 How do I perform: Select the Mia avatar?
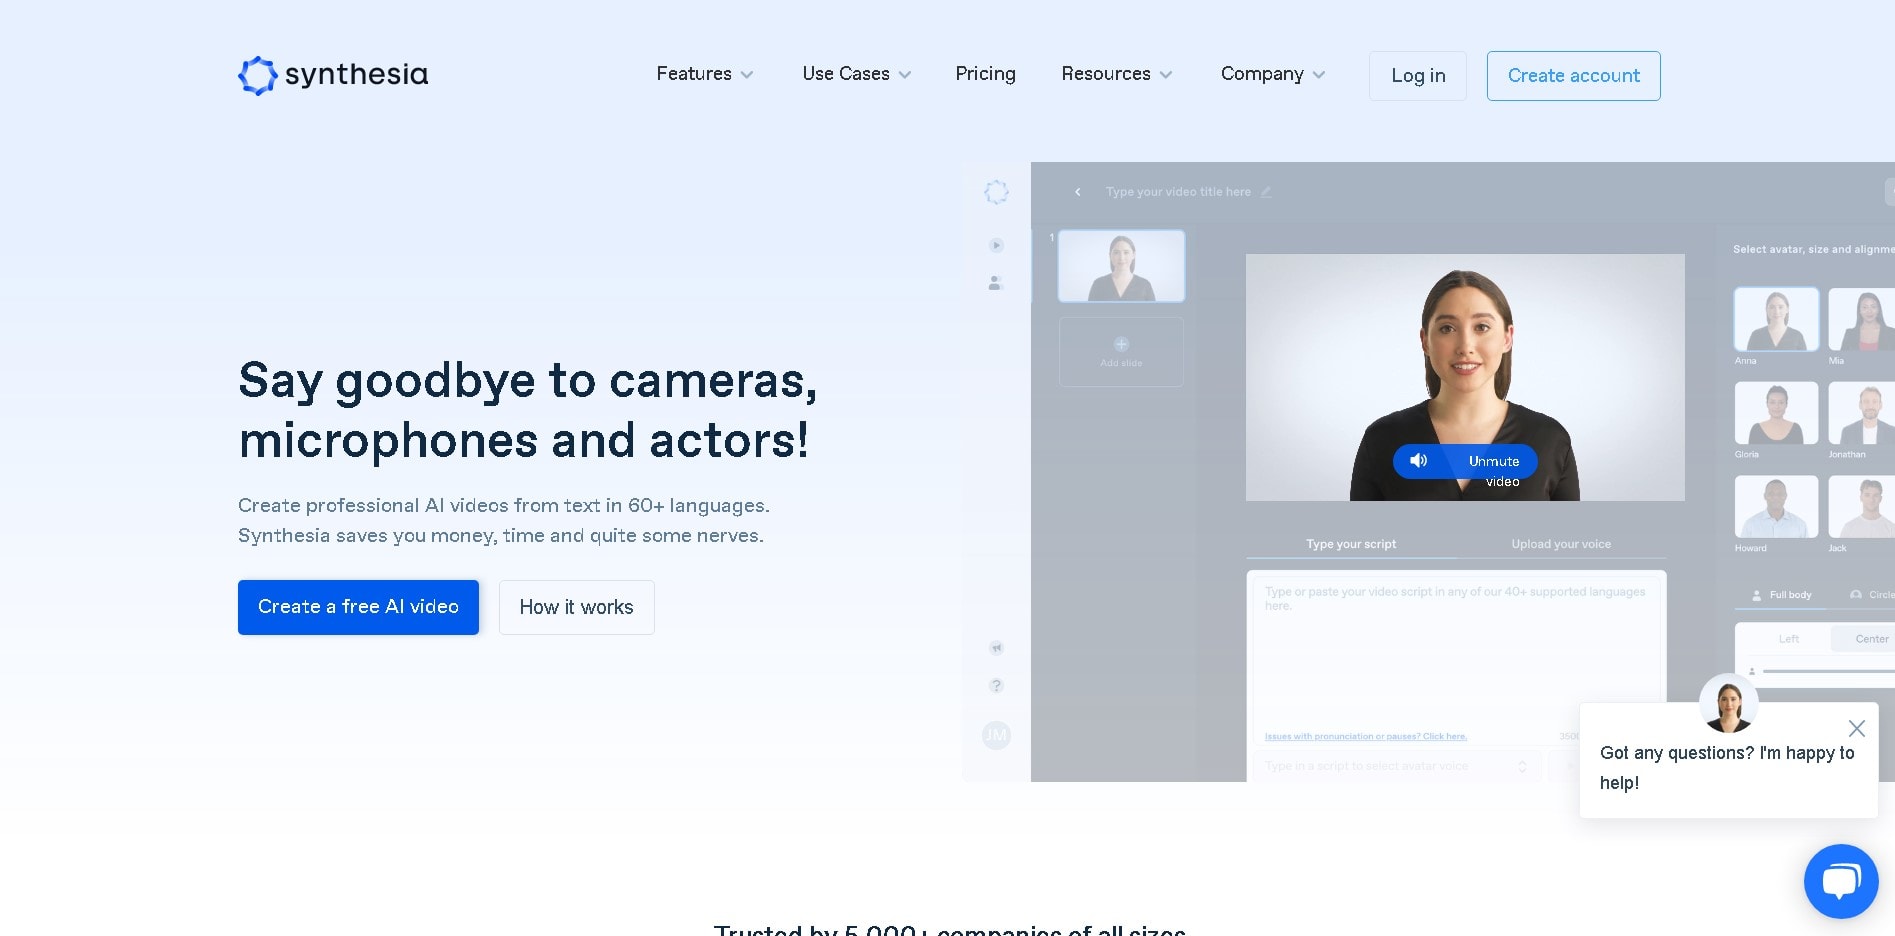pyautogui.click(x=1861, y=319)
